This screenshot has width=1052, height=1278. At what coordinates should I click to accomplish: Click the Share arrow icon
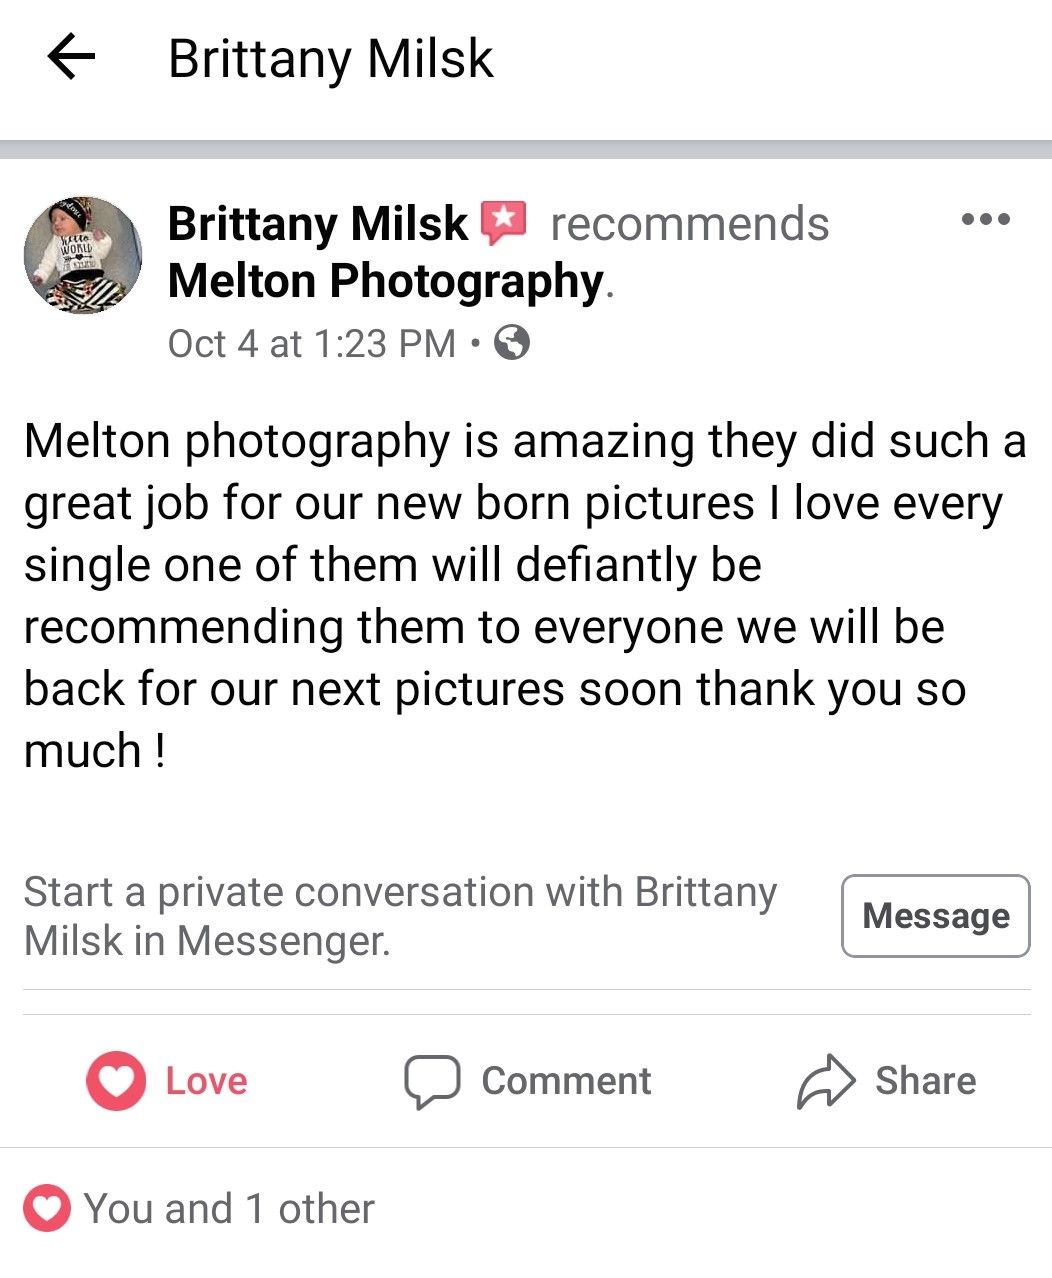pyautogui.click(x=825, y=1081)
